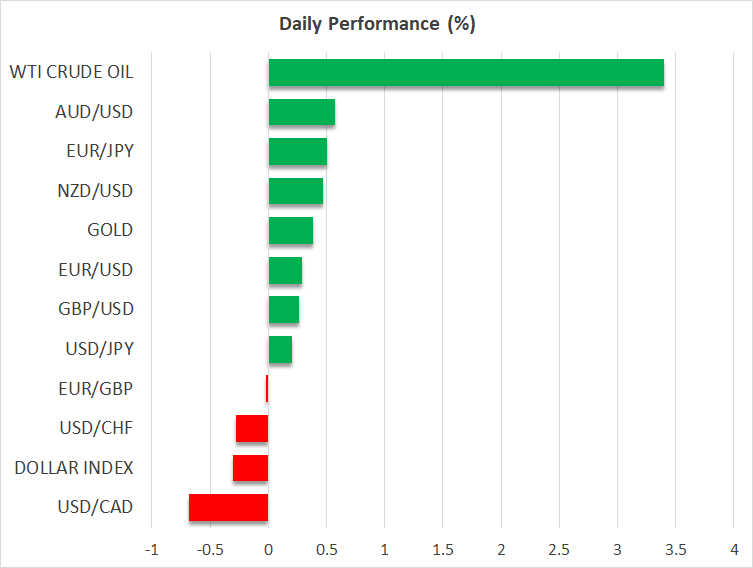753x568 pixels.
Task: Click the green AUD/USD bar
Action: pos(301,112)
